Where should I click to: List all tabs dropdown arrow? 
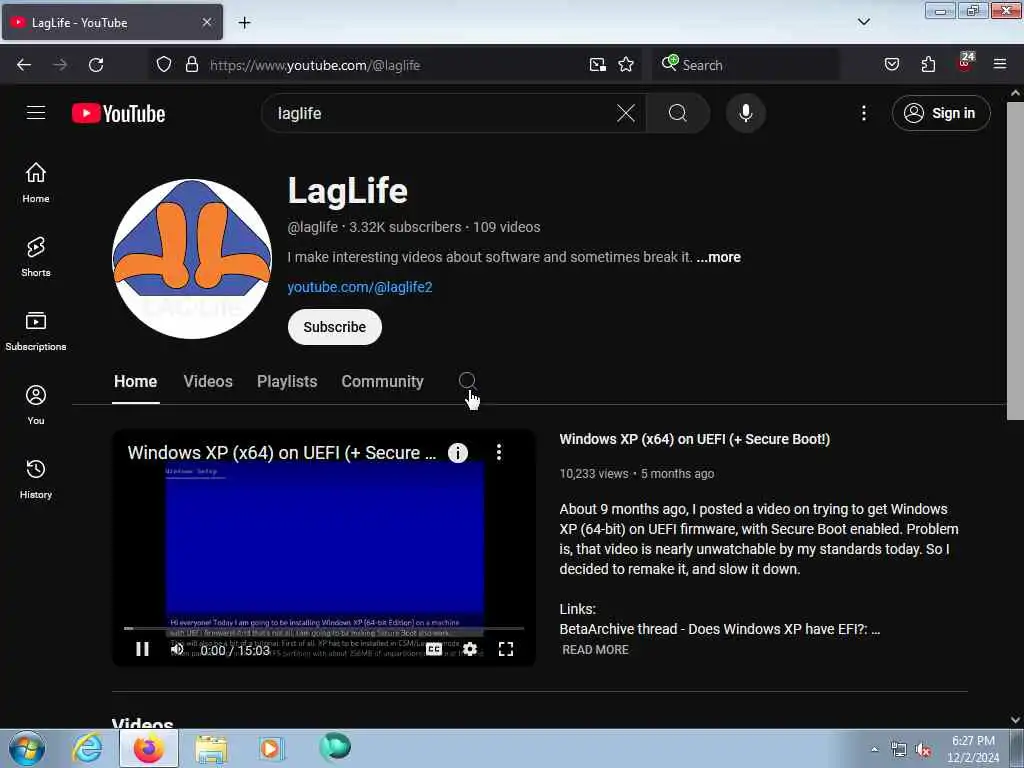(863, 22)
